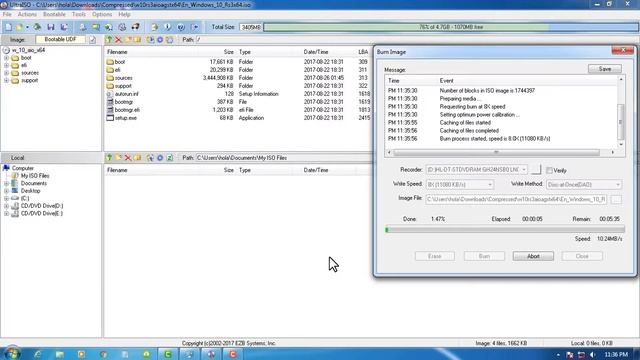Click the 'Caching of files completed' log entry
The image size is (640, 360).
469,131
